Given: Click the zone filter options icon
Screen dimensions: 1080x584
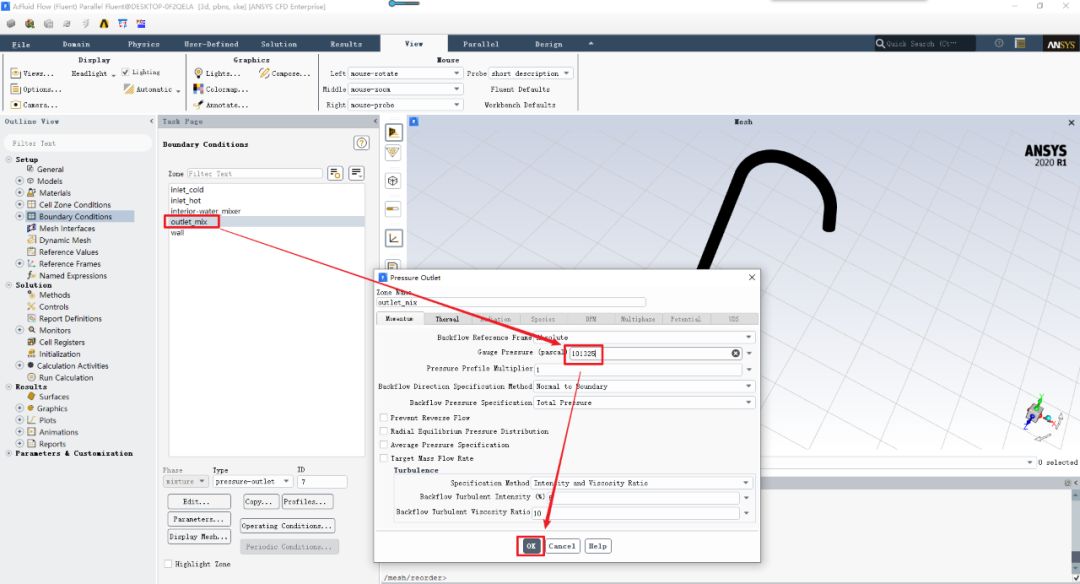Looking at the screenshot, I should (335, 174).
